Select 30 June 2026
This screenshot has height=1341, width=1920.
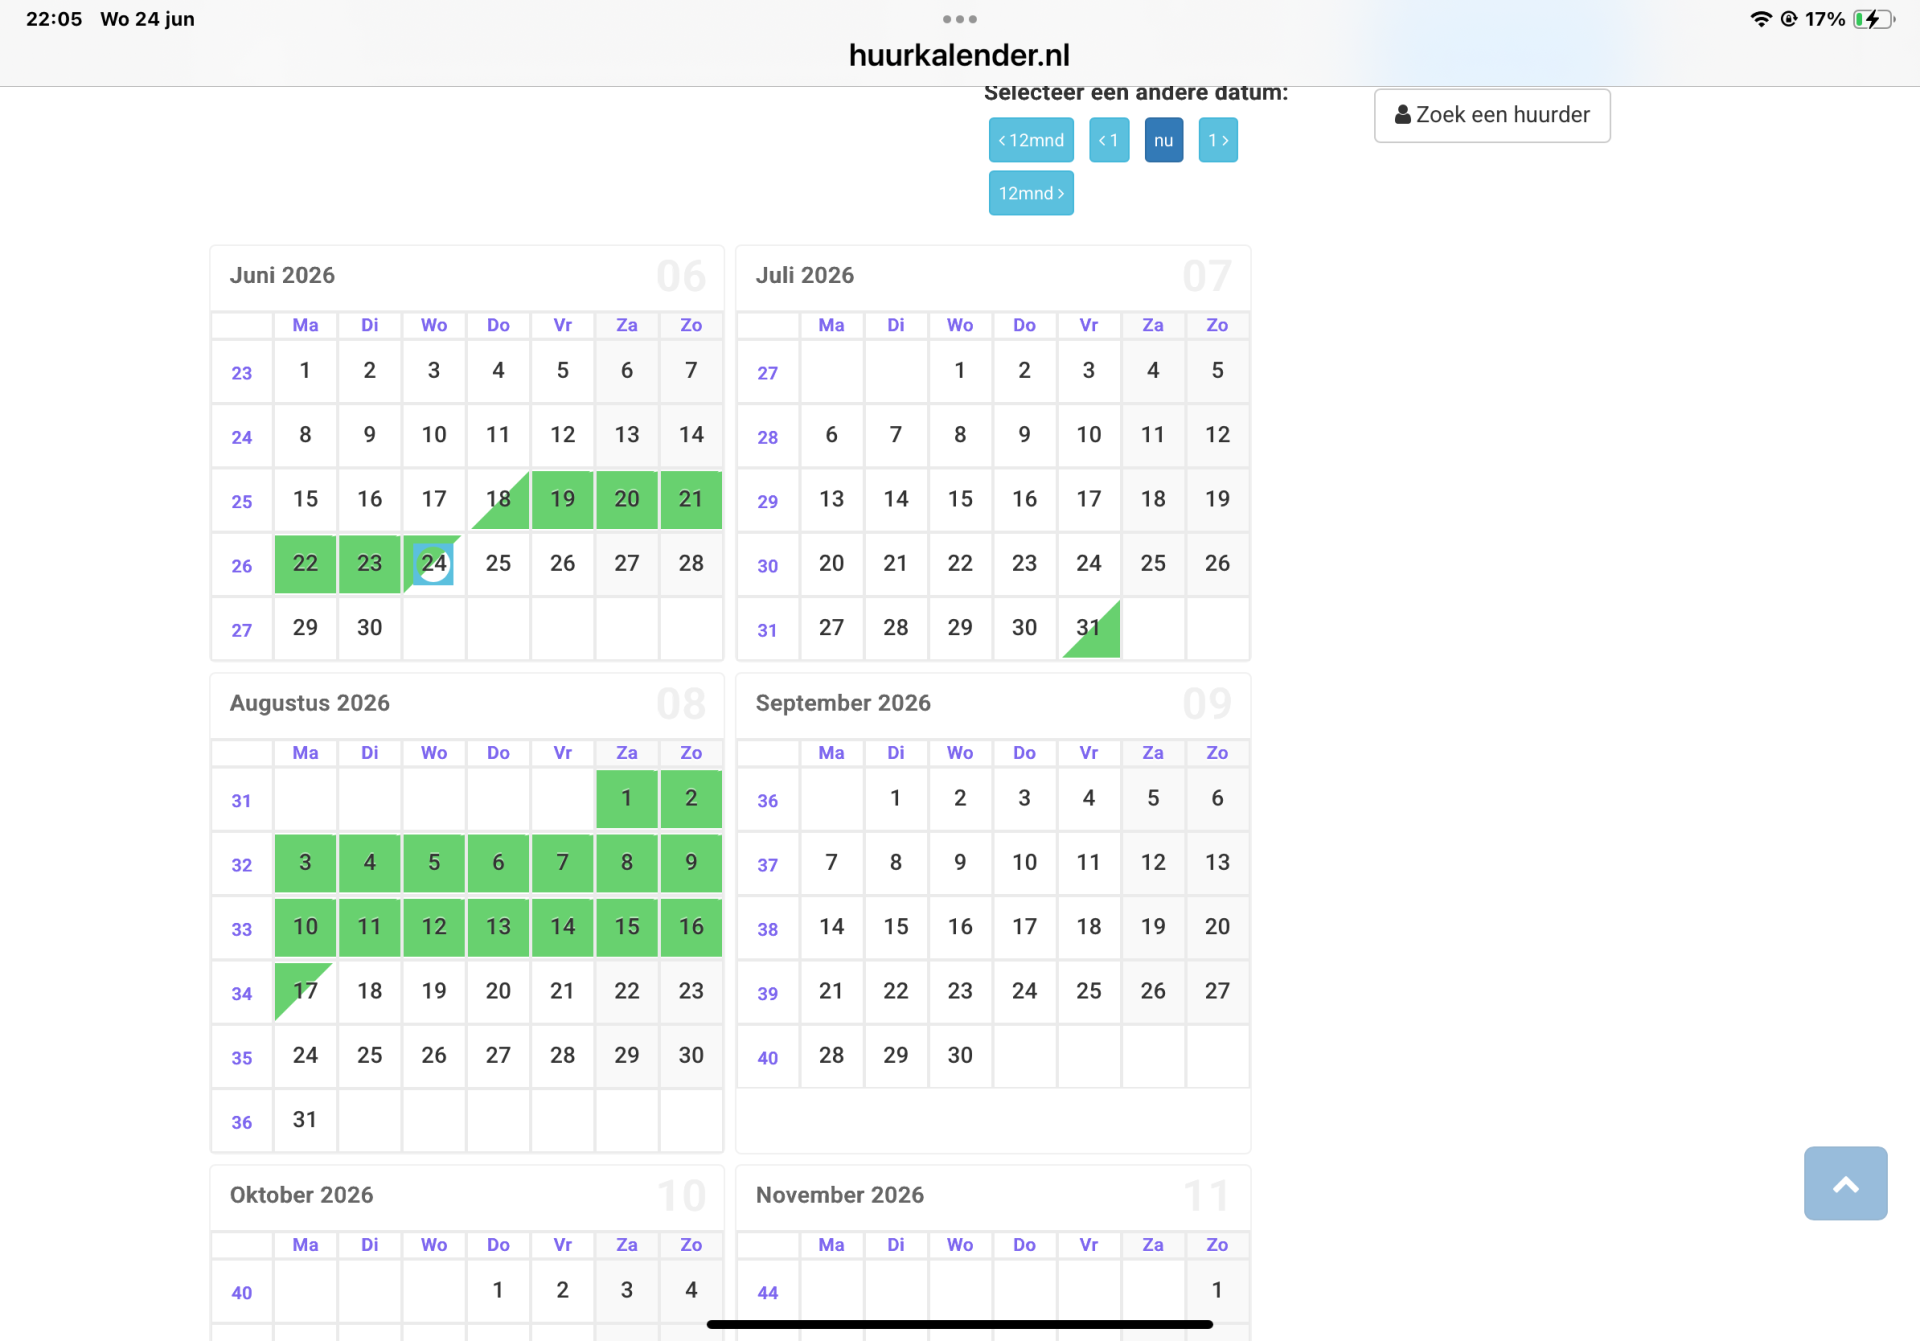tap(370, 628)
